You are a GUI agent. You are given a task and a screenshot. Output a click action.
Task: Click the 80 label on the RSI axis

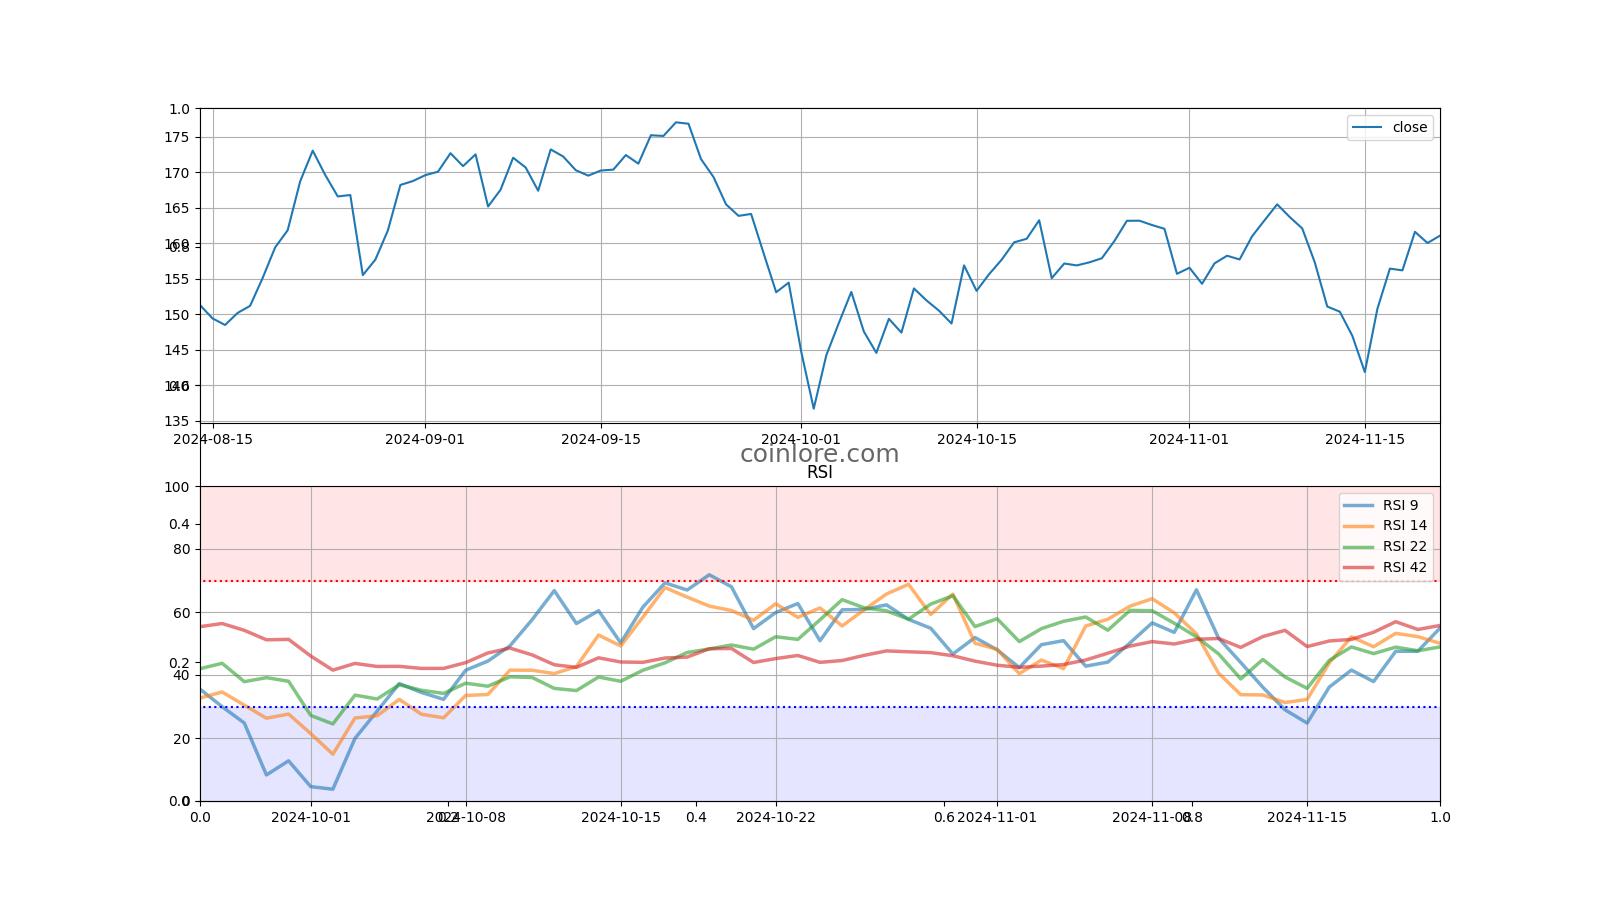181,549
